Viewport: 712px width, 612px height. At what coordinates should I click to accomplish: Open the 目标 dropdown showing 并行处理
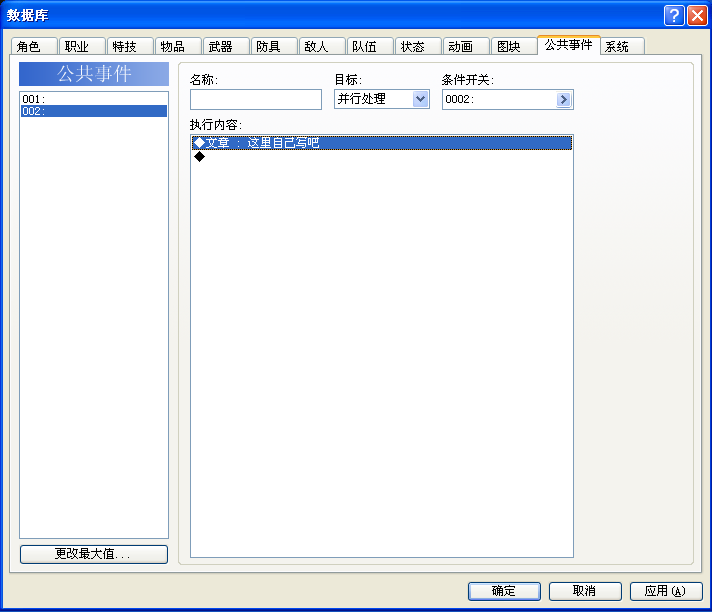(x=382, y=99)
